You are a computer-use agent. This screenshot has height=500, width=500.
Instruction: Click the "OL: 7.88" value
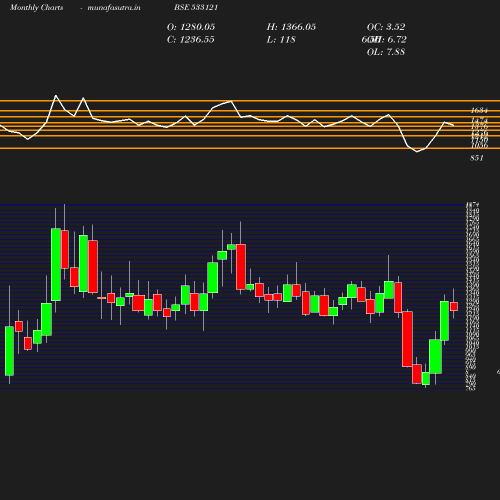386,52
